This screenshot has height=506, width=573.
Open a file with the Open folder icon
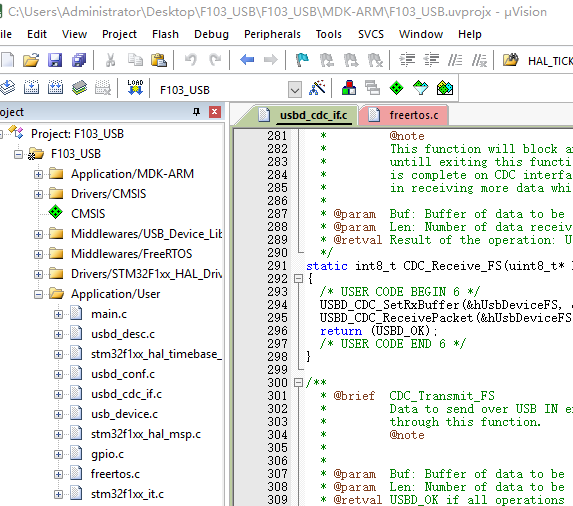(x=31, y=60)
